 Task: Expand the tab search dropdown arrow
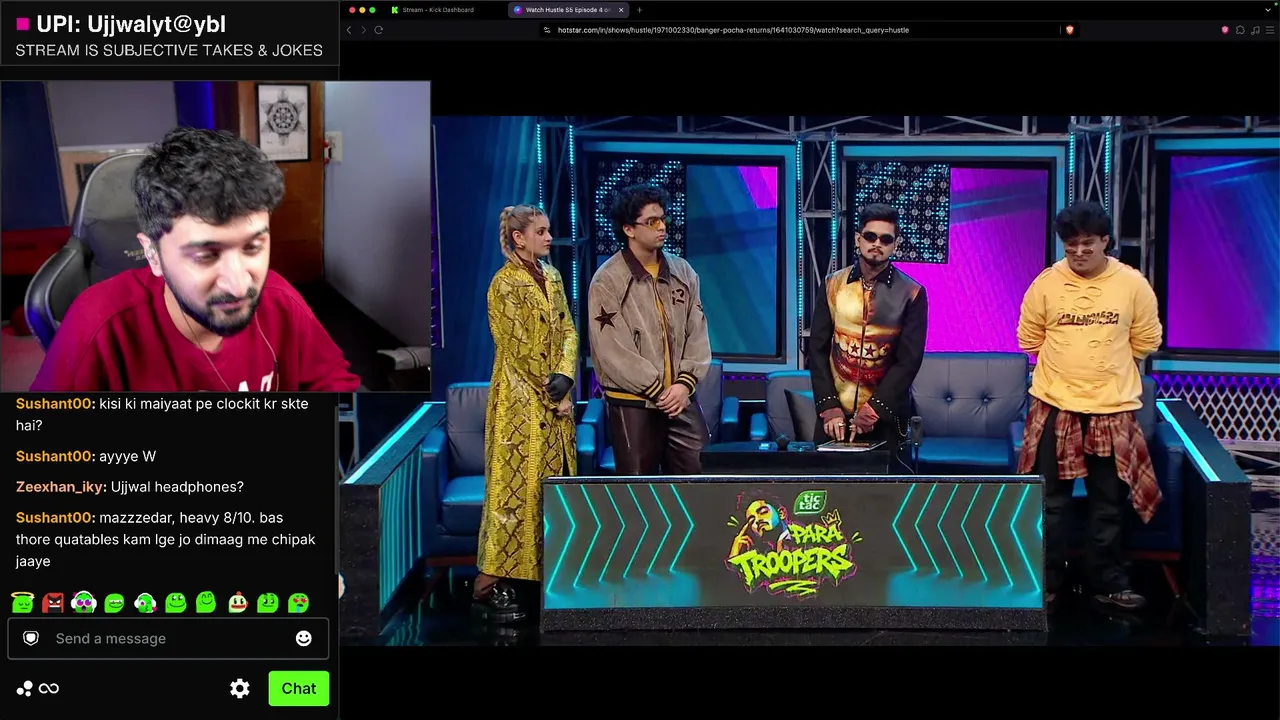[1270, 10]
